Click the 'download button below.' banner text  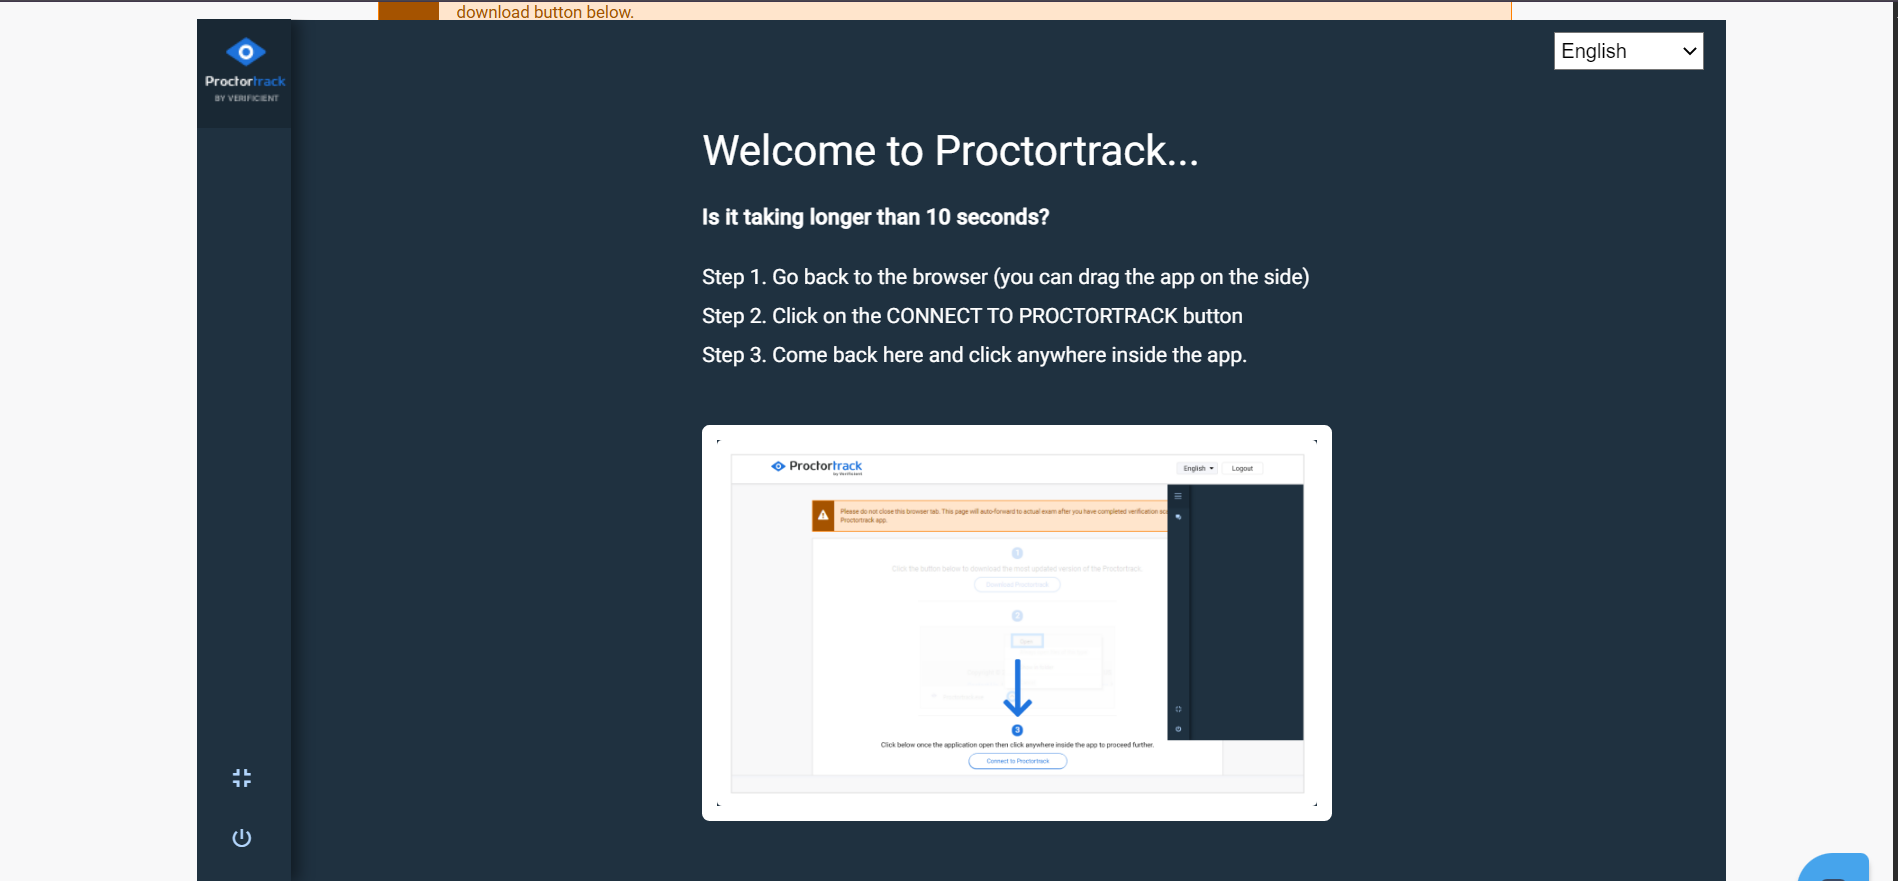[545, 12]
